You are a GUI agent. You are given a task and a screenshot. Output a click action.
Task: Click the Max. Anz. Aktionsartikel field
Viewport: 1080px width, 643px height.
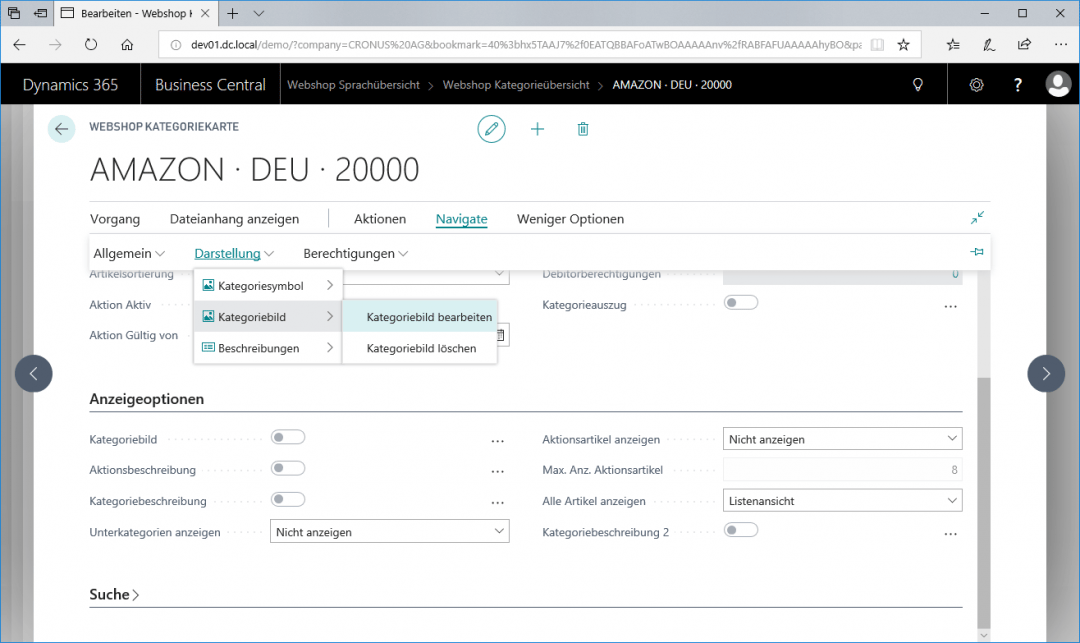842,470
